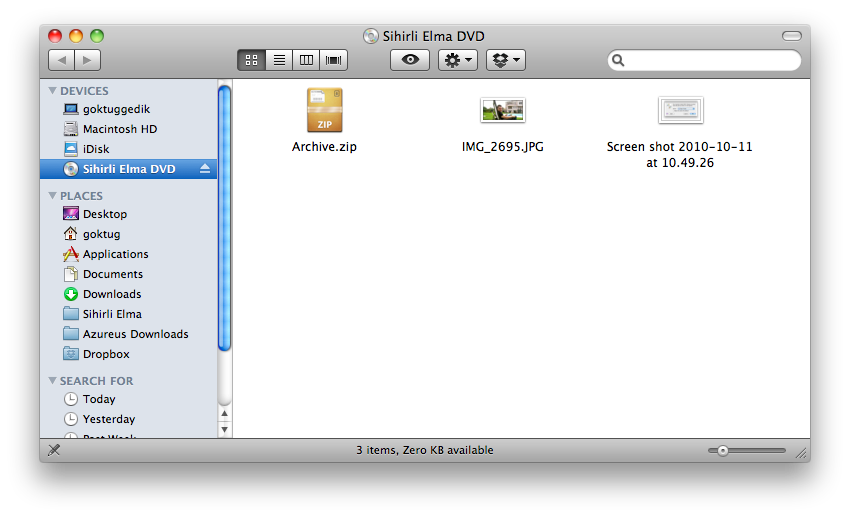
Task: Select the Archive.zip file icon
Action: pos(324,110)
